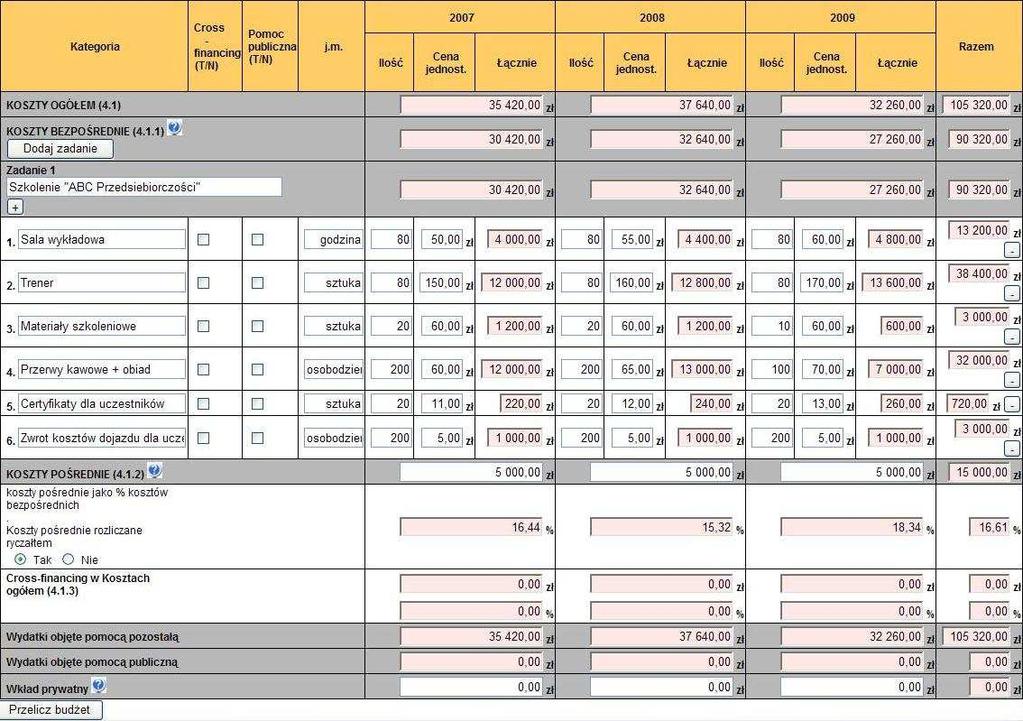Tick Pomoc publiczna checkbox for Przerwy kawowe
Screen dimensions: 1023x721
point(258,369)
